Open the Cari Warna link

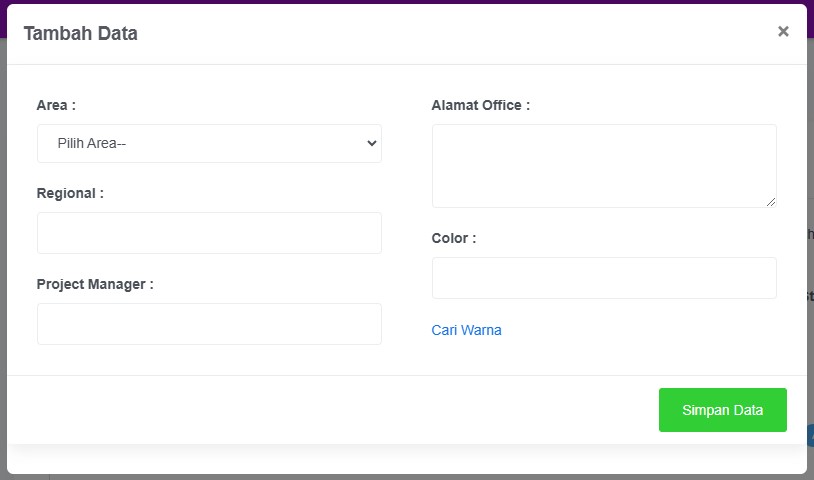pos(466,330)
